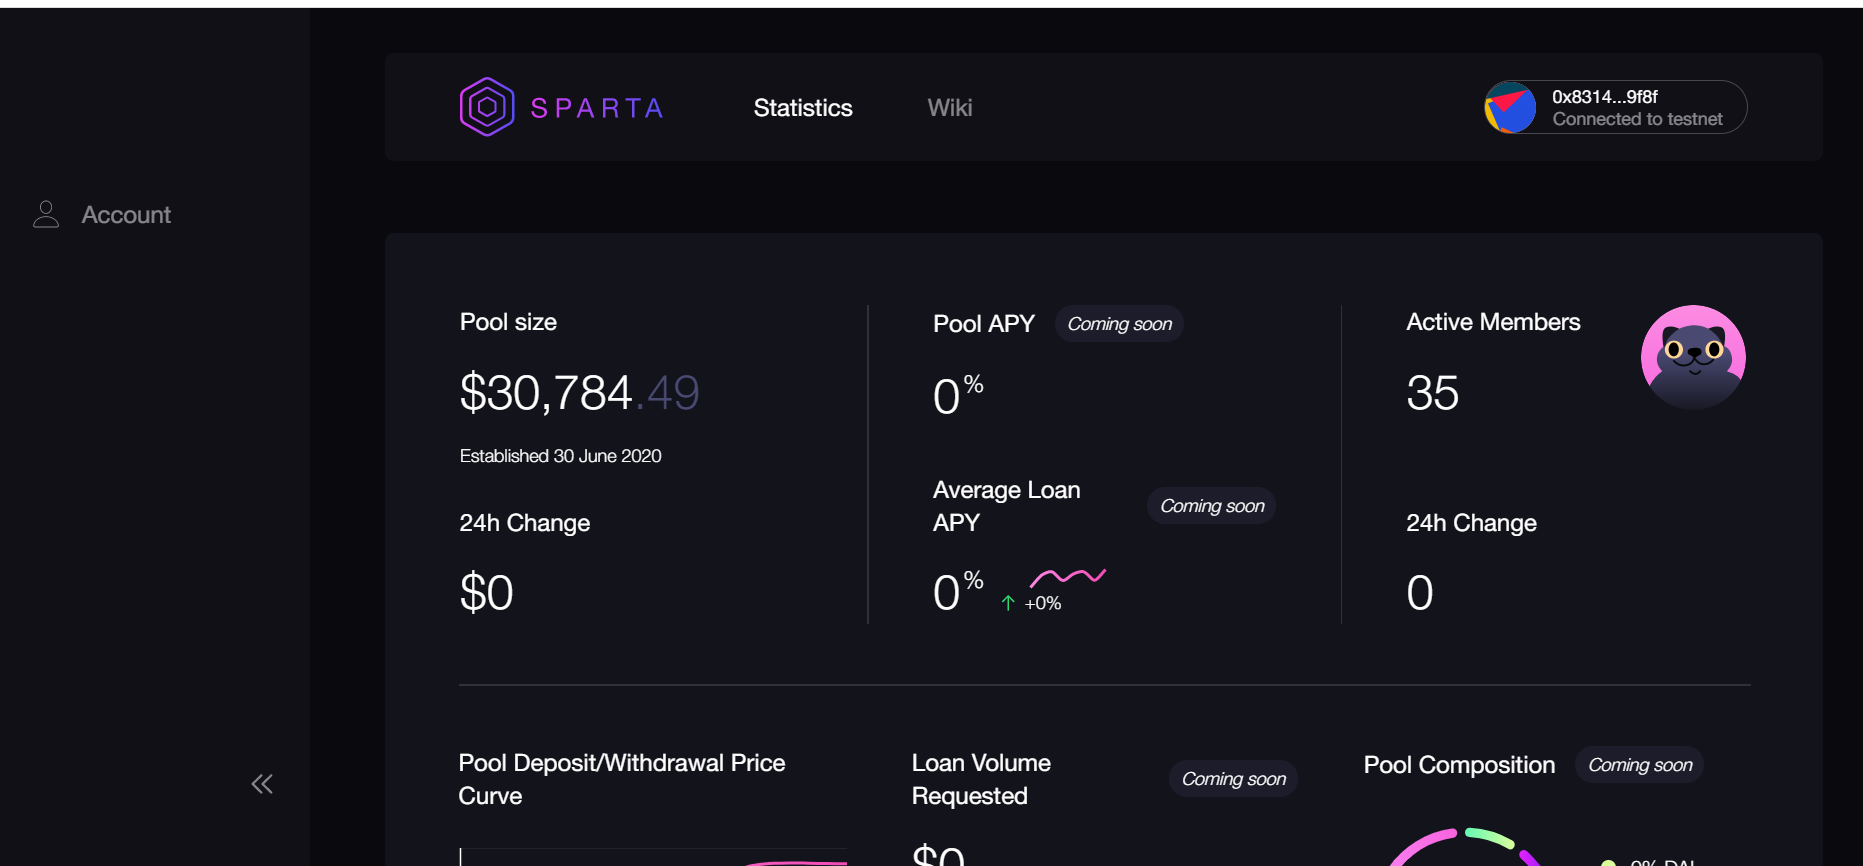Click the Pool size $30,784.49 value
This screenshot has height=866, width=1863.
(x=579, y=392)
